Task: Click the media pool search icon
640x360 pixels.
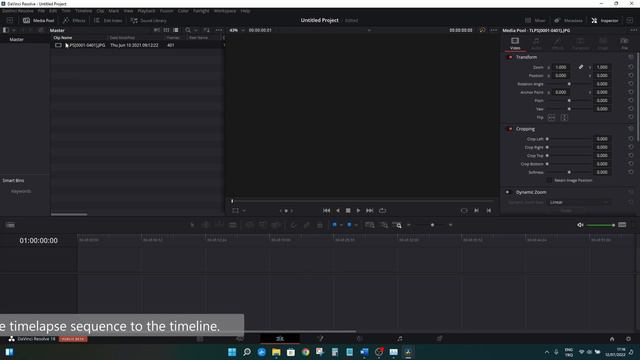Action: pos(188,30)
